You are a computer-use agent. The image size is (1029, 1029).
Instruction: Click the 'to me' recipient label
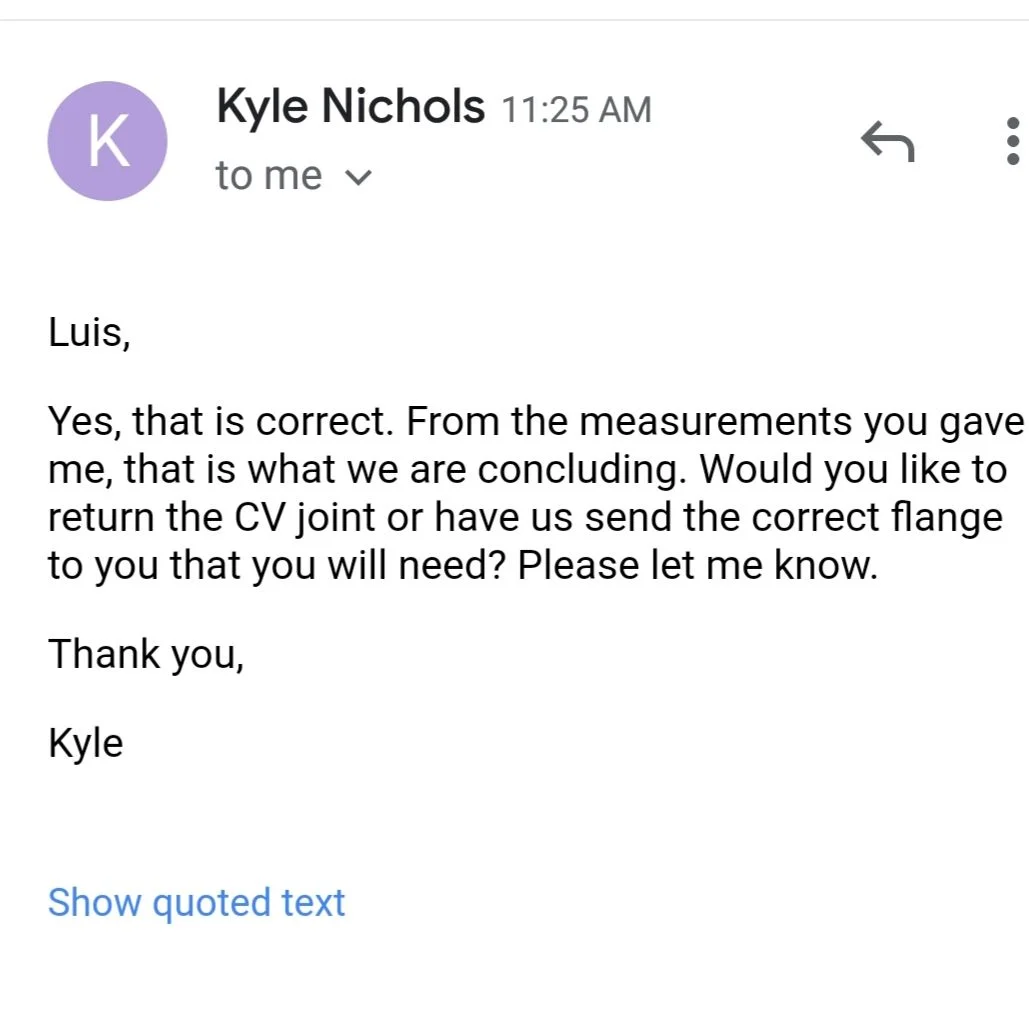(x=269, y=176)
